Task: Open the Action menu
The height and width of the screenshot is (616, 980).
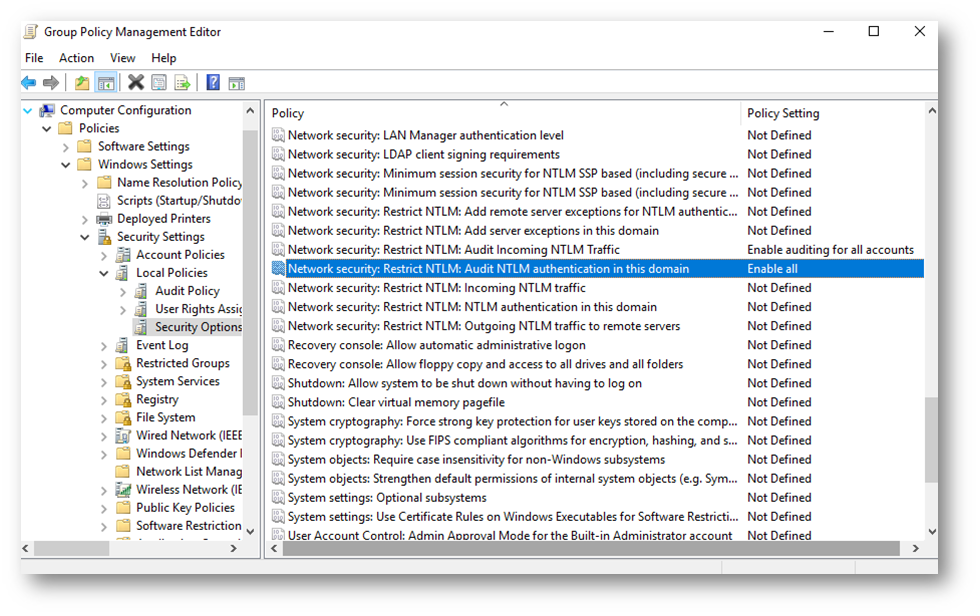Action: pyautogui.click(x=76, y=58)
